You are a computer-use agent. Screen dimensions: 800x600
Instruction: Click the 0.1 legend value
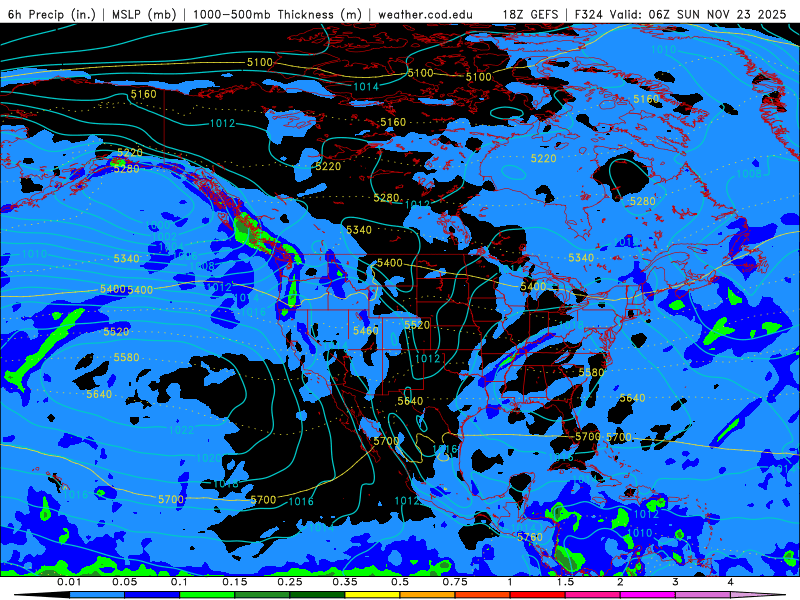coord(179,582)
